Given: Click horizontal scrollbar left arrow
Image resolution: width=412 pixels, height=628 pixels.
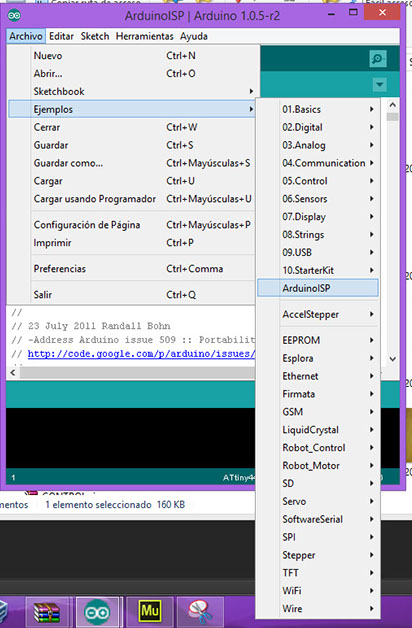Looking at the screenshot, I should pyautogui.click(x=13, y=372).
